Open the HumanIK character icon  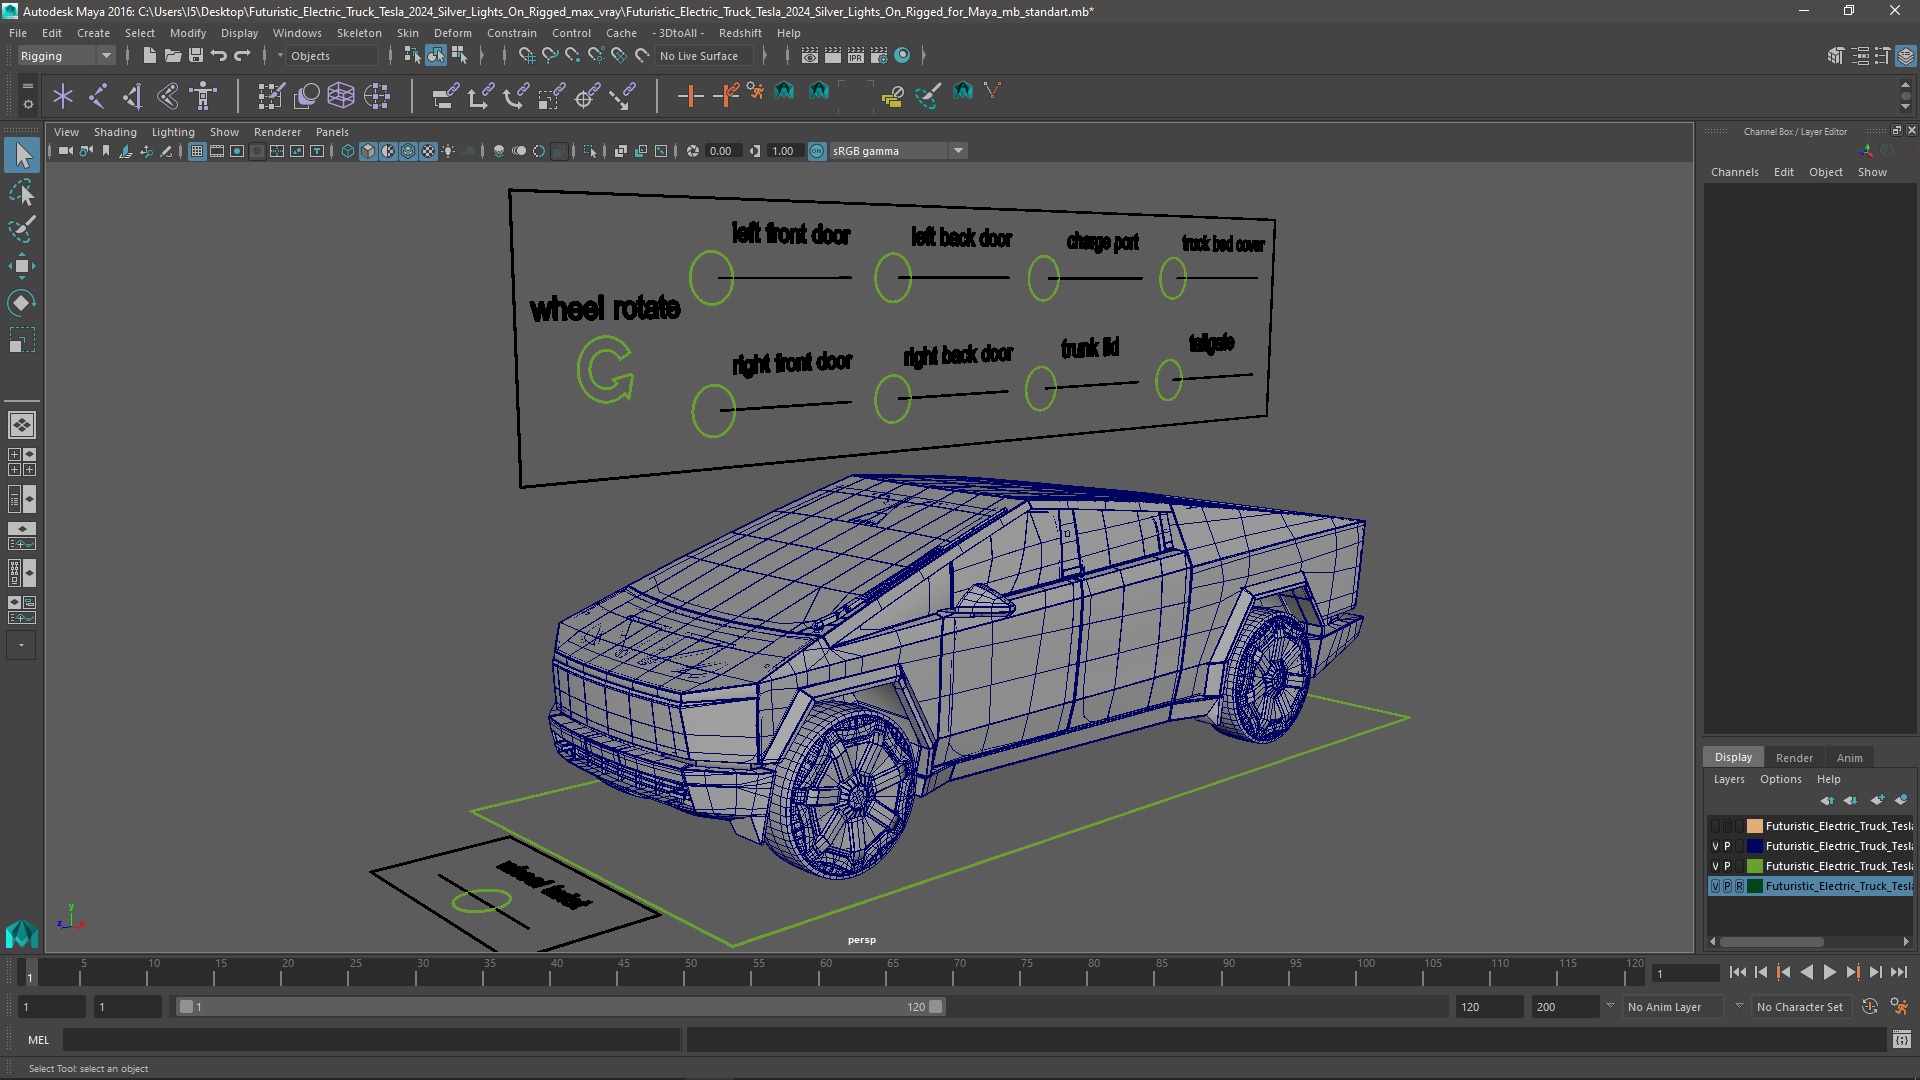[204, 96]
